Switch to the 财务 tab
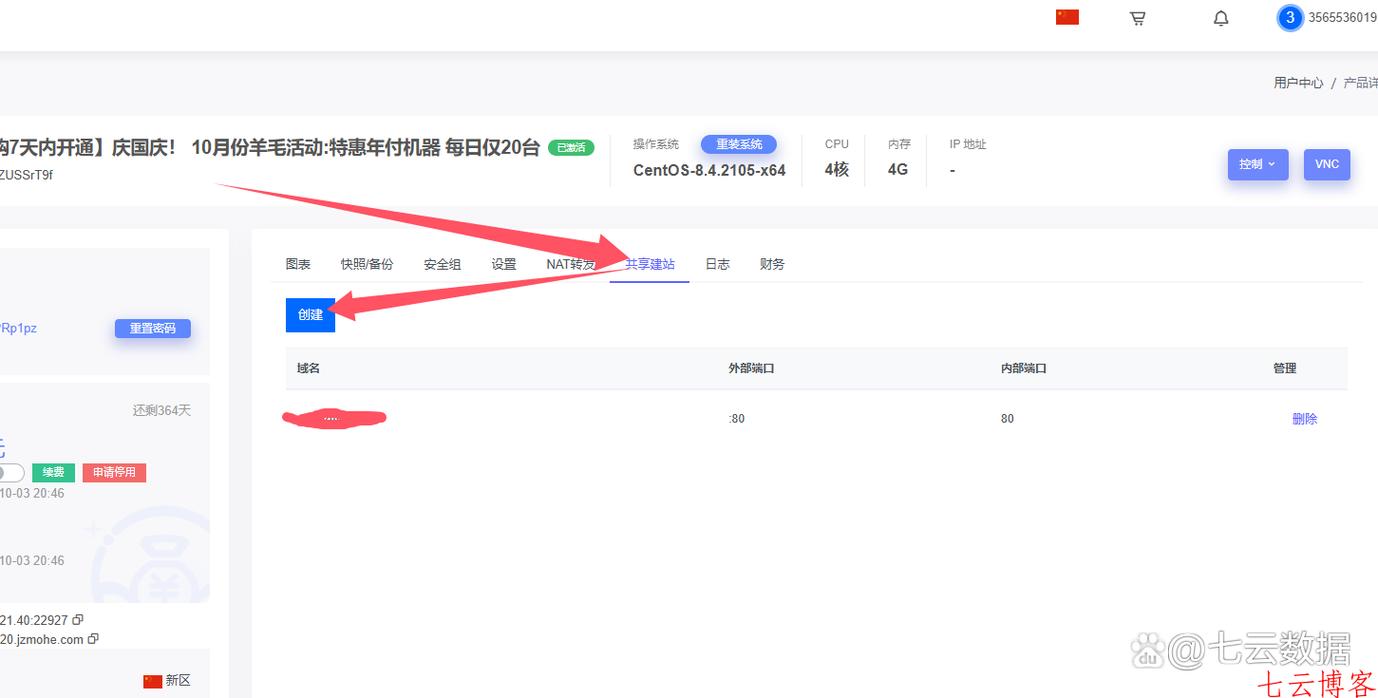Screen dimensions: 1378x698 tap(771, 263)
